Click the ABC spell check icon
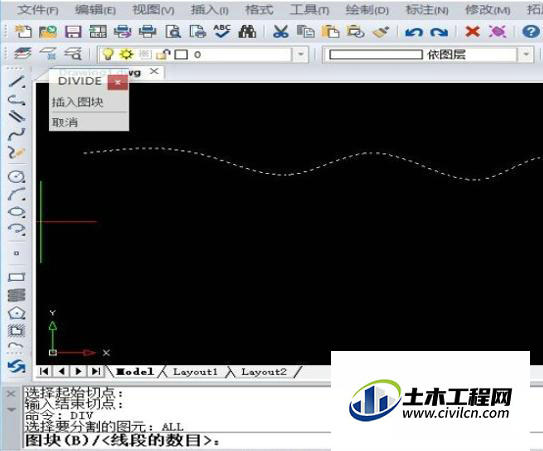Image resolution: width=543 pixels, height=451 pixels. click(x=222, y=31)
